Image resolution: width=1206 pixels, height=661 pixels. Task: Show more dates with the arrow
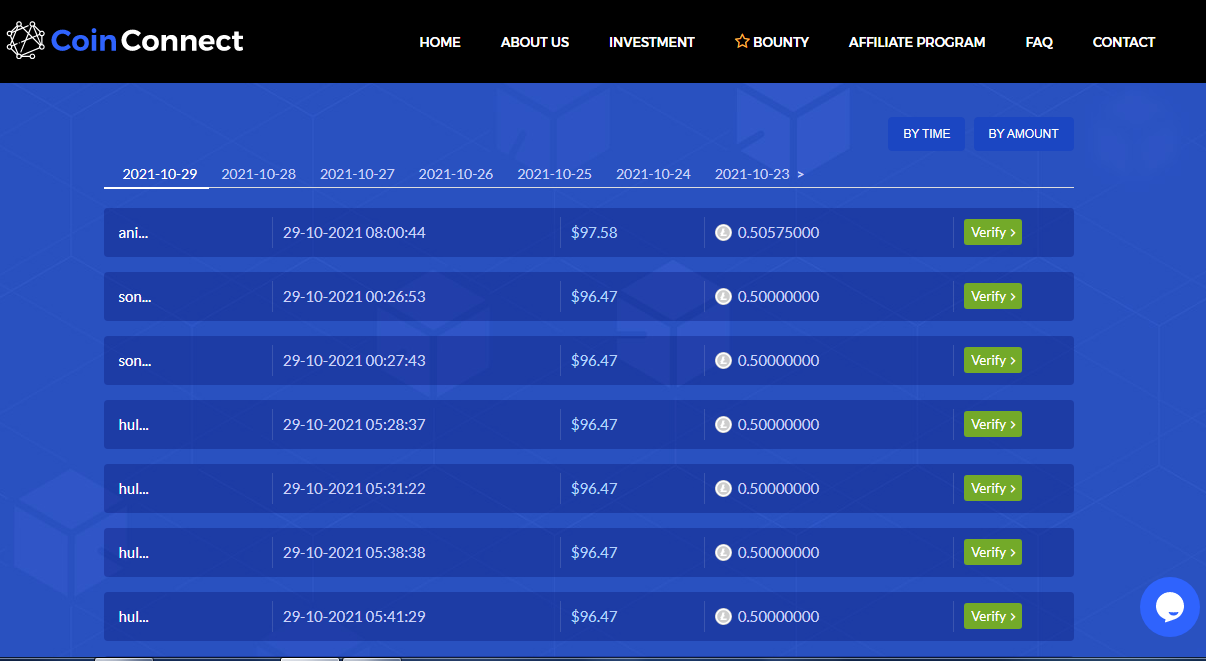coord(800,174)
